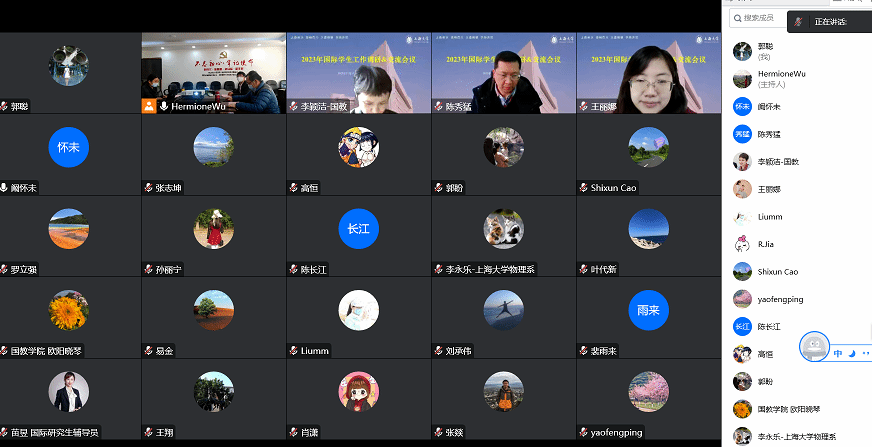The image size is (872, 447).
Task: Click the magnifier icon in member search
Action: coord(736,18)
